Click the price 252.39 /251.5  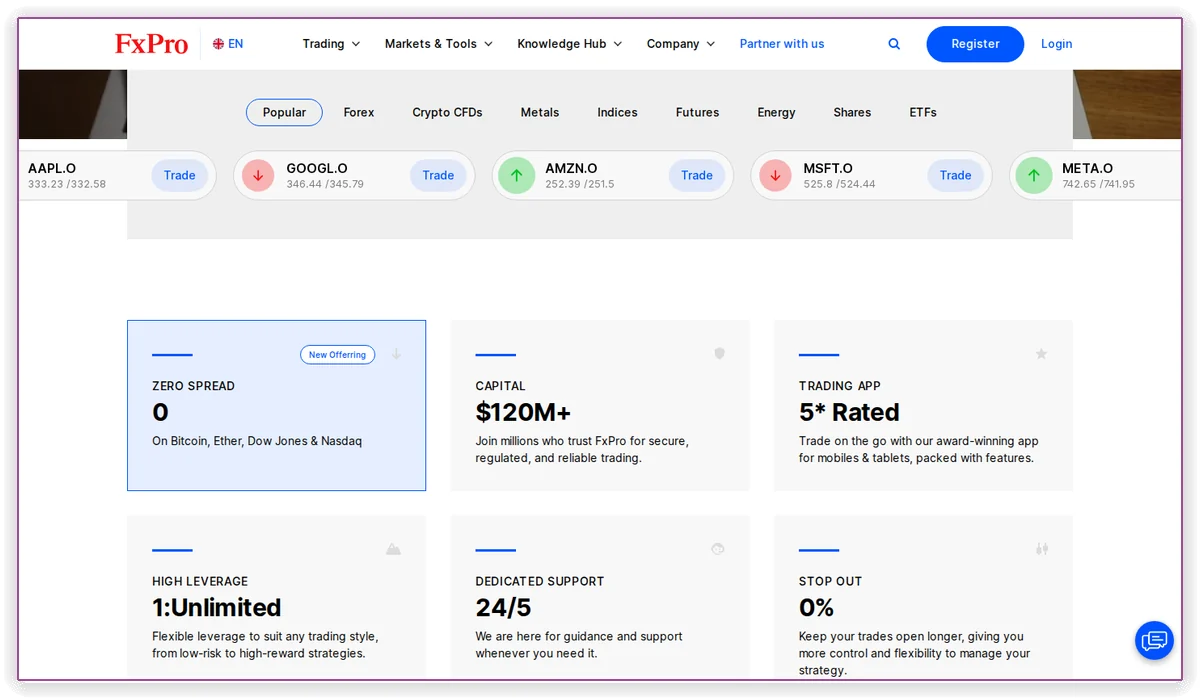pos(580,184)
